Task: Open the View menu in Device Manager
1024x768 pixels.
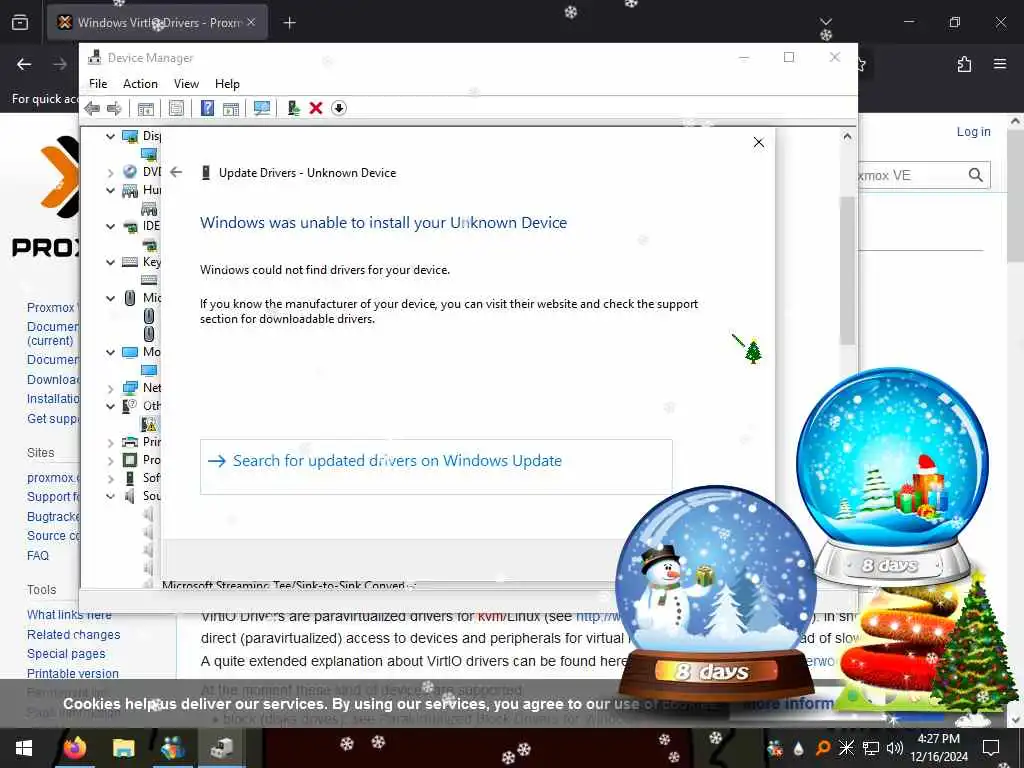Action: 186,84
